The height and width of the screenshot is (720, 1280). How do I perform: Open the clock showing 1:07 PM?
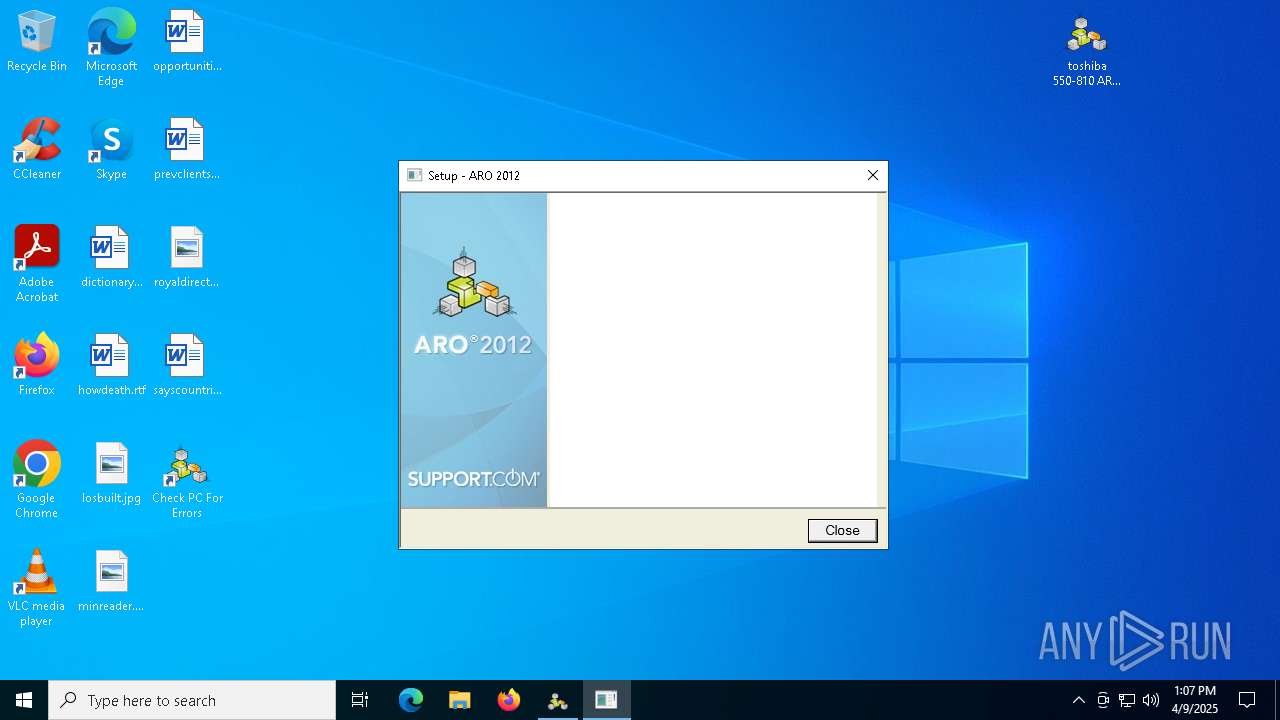coord(1195,700)
